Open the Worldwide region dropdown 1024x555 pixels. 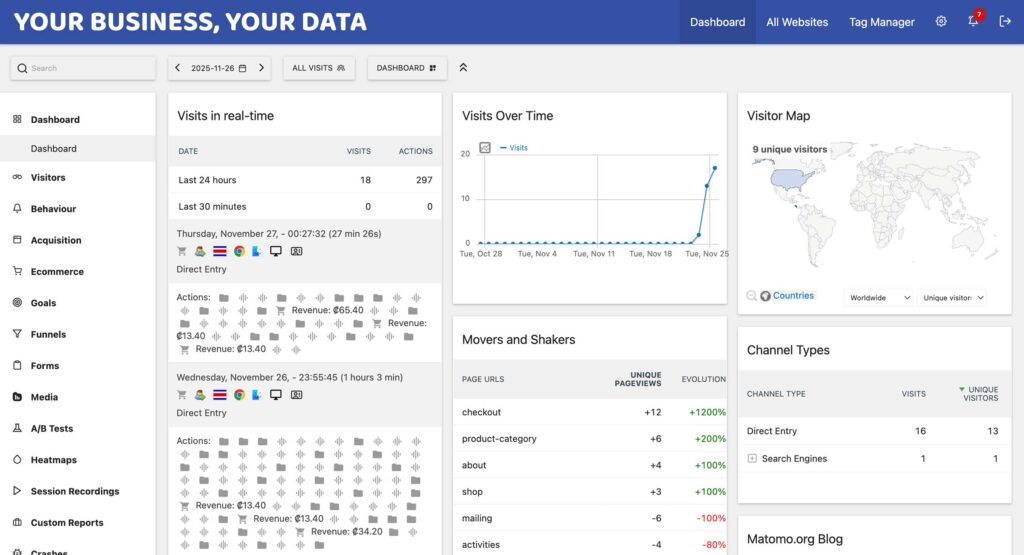click(x=879, y=298)
